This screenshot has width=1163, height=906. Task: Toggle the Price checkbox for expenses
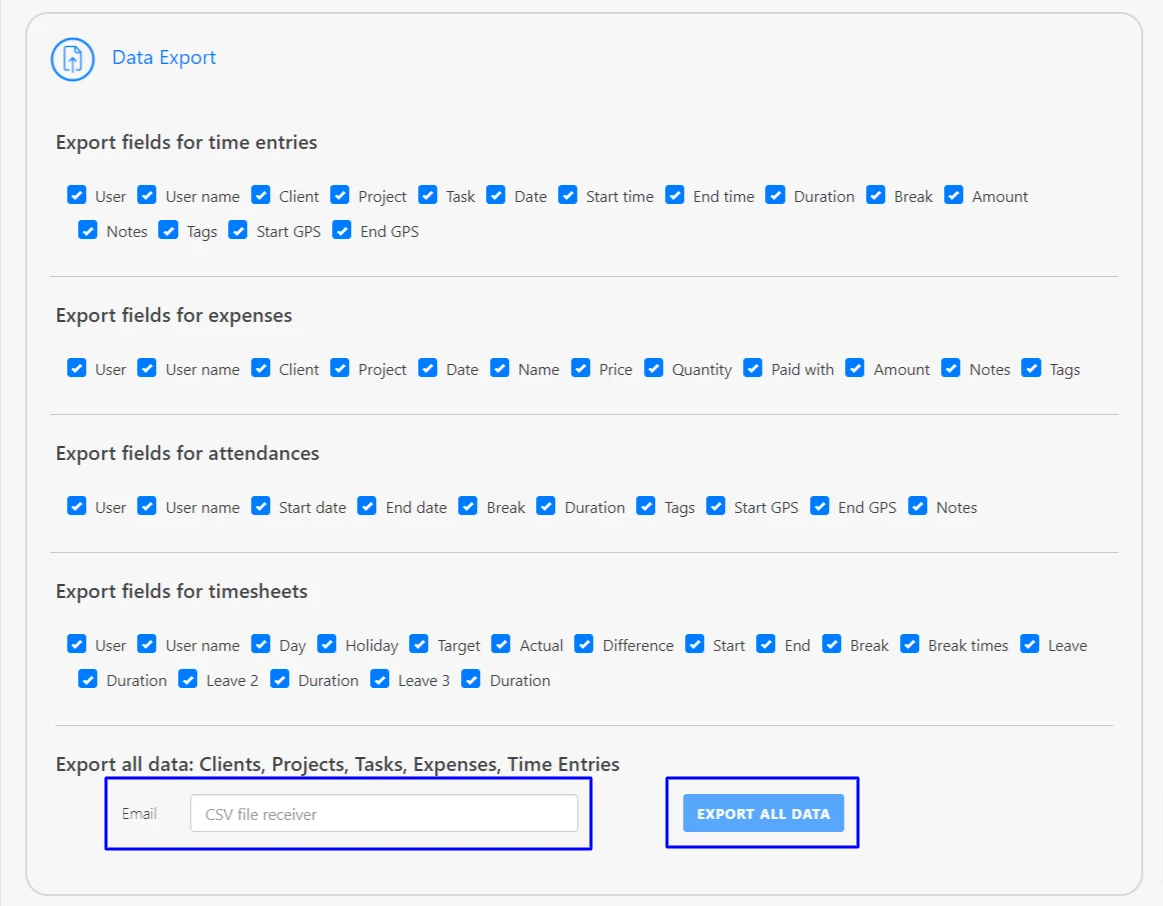(x=580, y=368)
